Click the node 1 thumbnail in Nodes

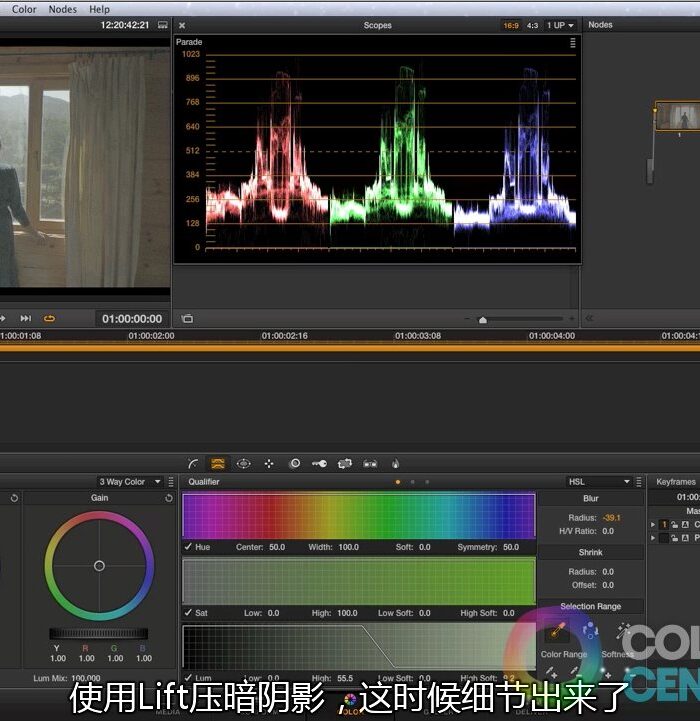tap(677, 115)
